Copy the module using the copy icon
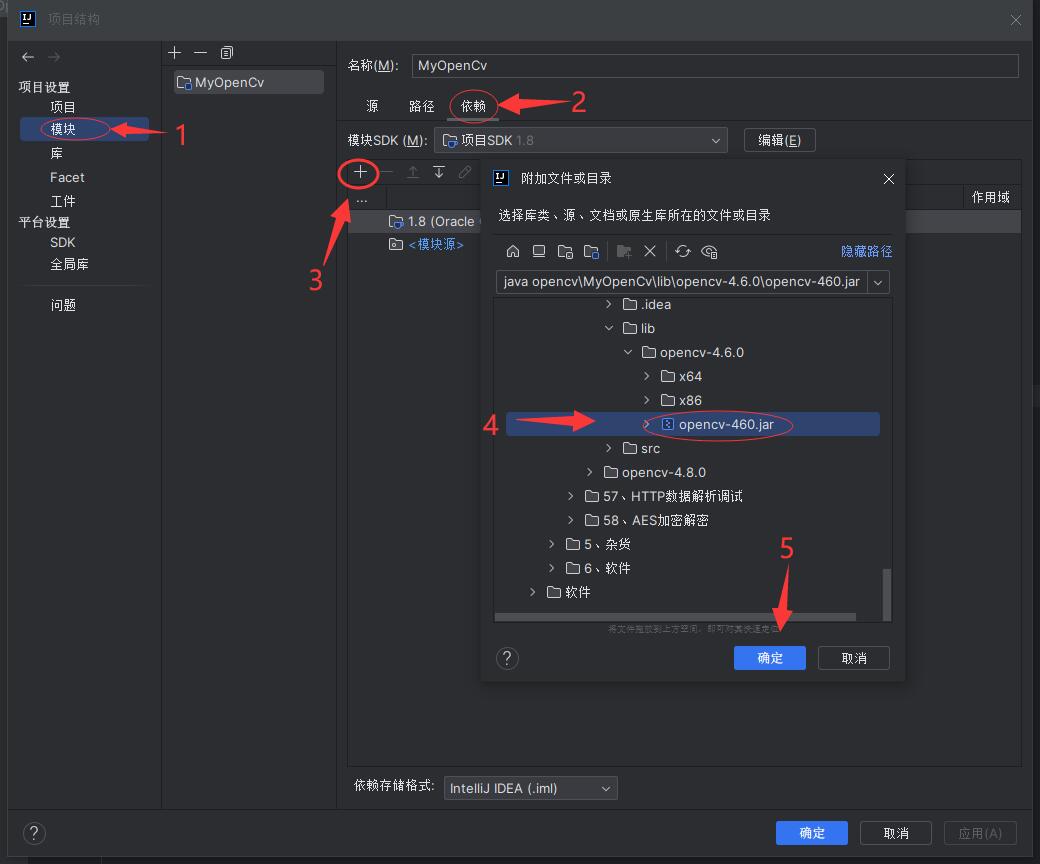The image size is (1040, 864). point(227,52)
